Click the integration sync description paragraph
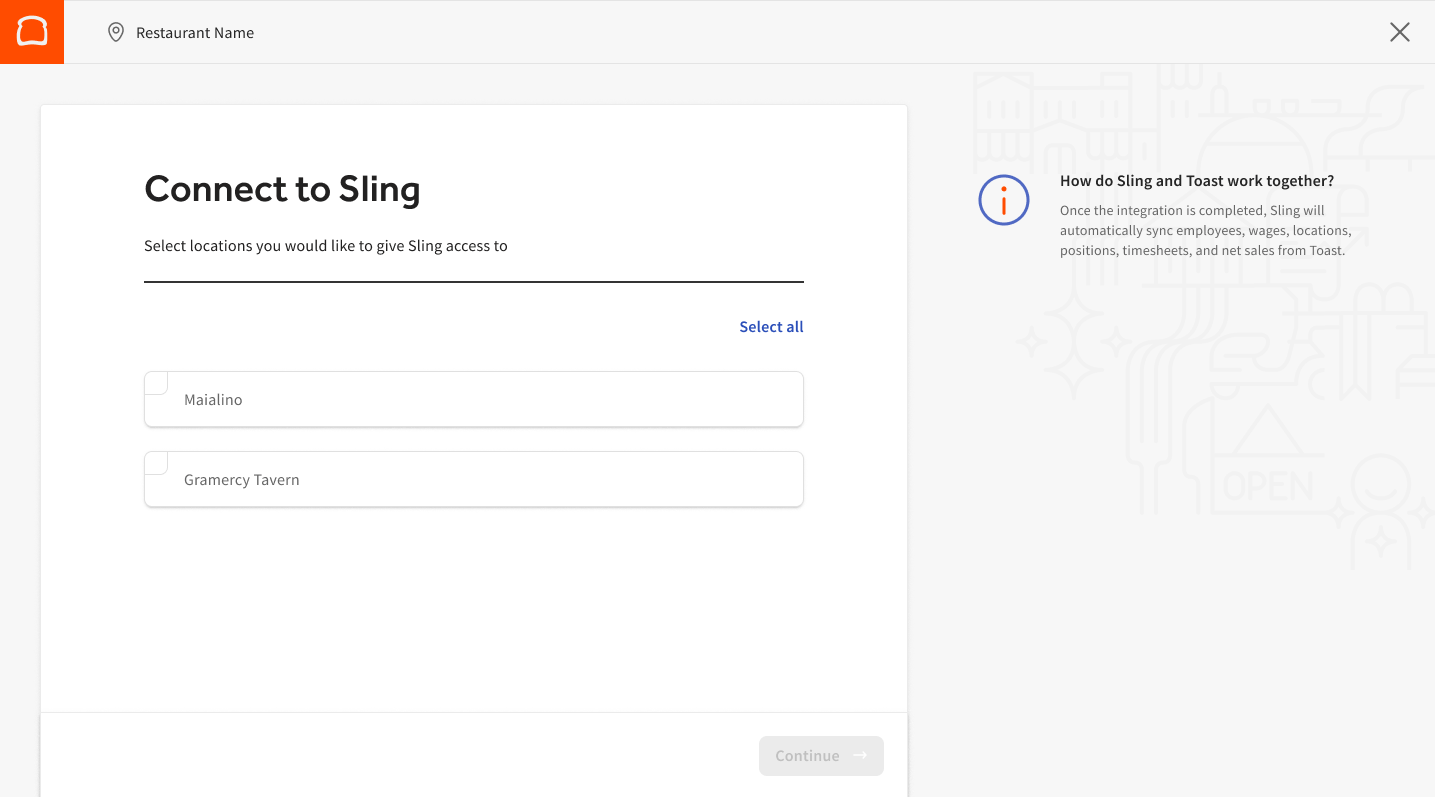 (x=1205, y=231)
